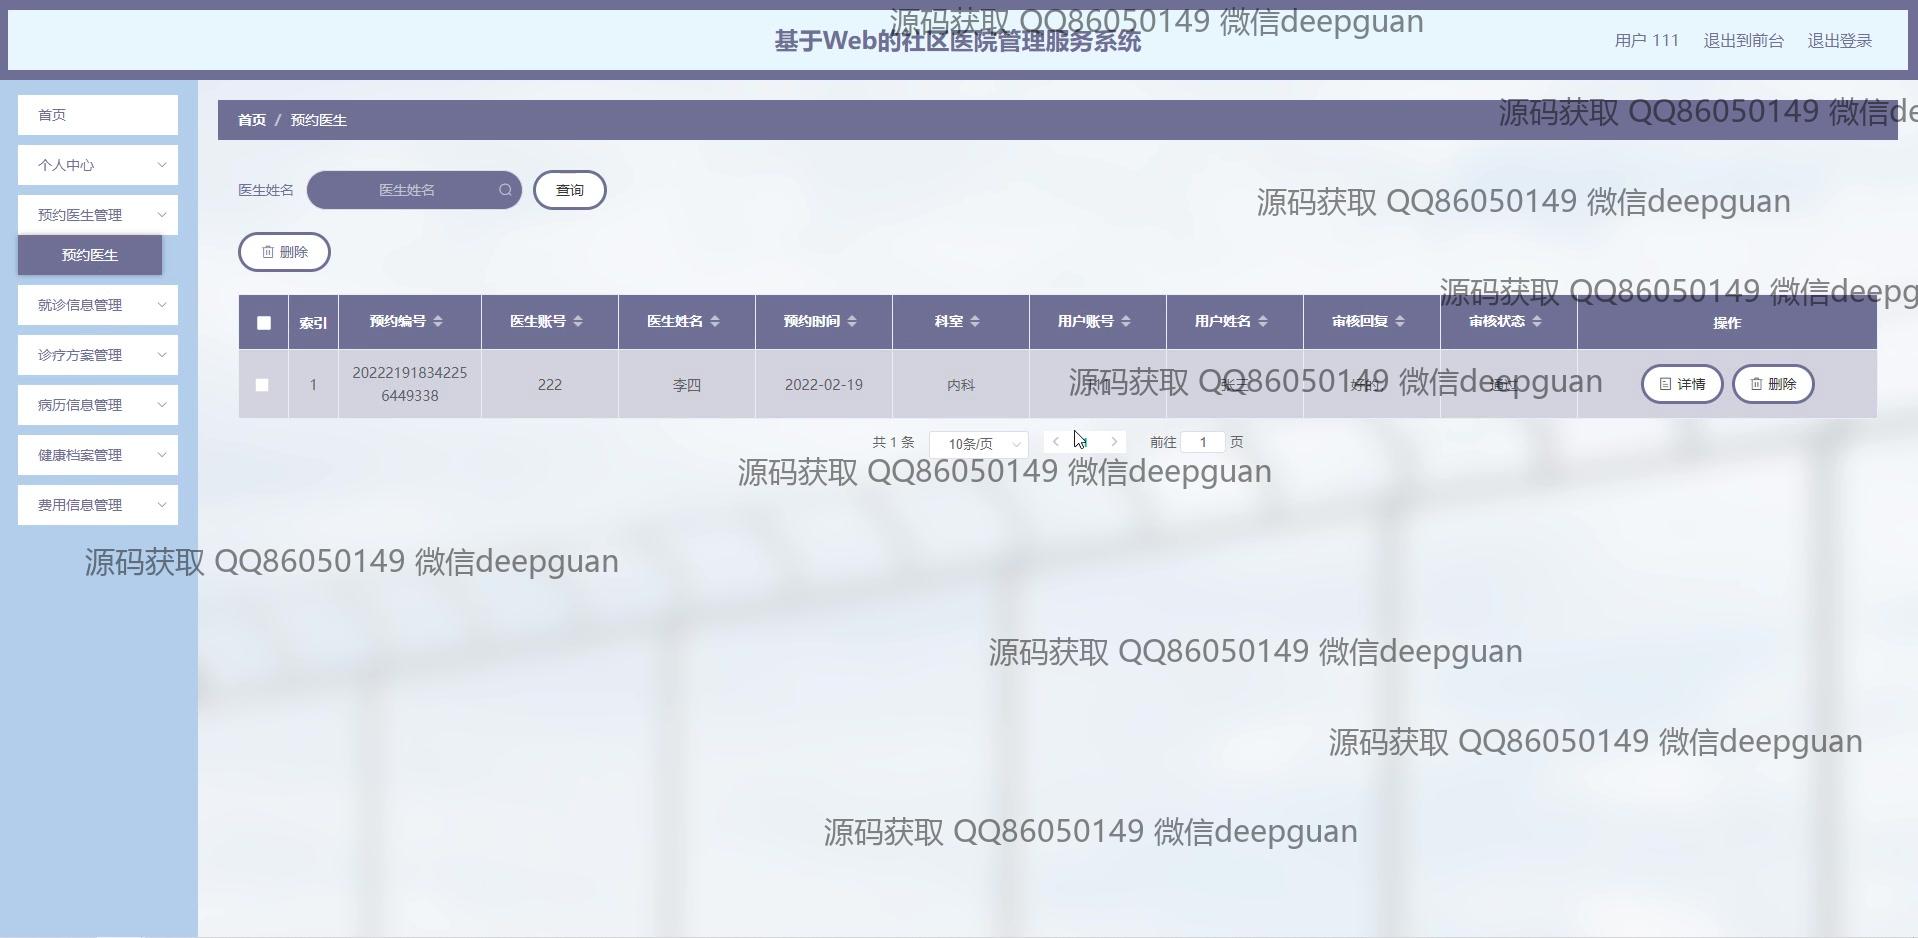Focus the 医生姓名 search input field
This screenshot has width=1918, height=938.
pyautogui.click(x=414, y=190)
